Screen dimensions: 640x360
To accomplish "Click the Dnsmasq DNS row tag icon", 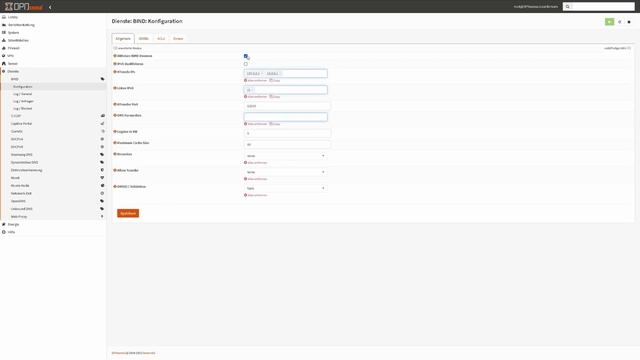I will coord(102,155).
